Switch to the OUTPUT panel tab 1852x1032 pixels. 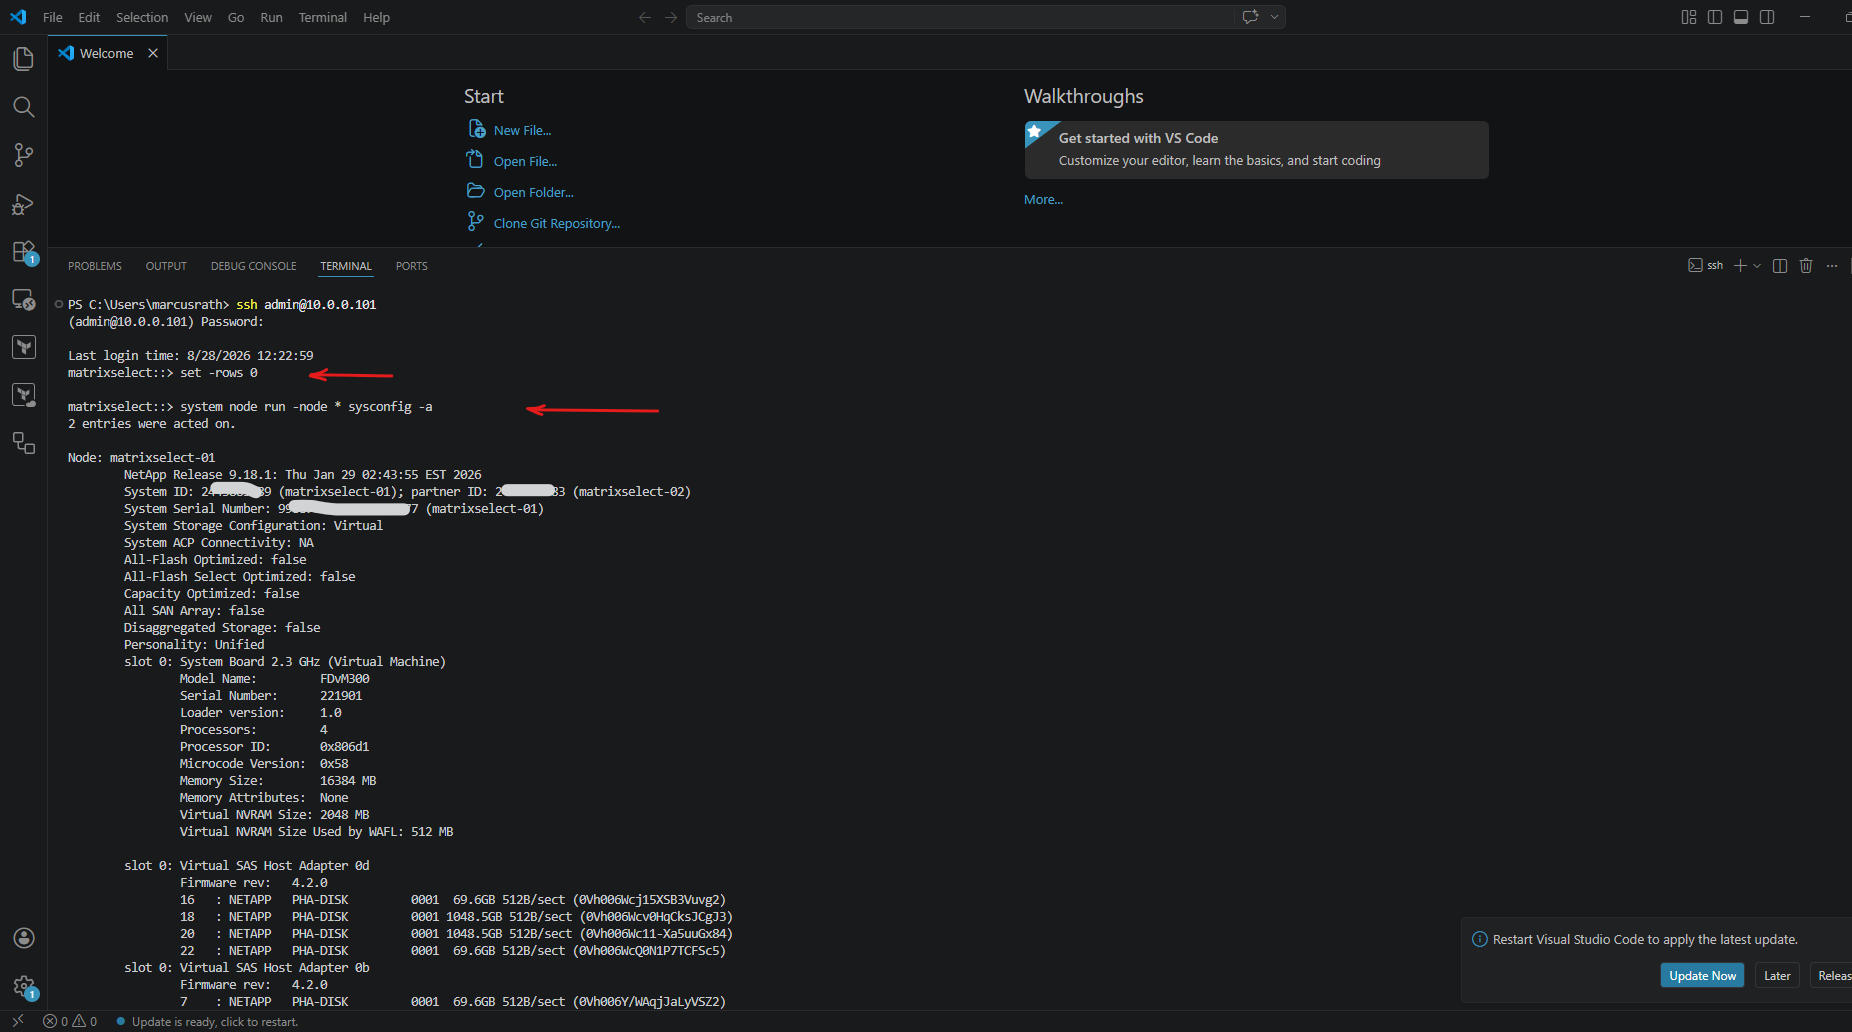pyautogui.click(x=166, y=266)
